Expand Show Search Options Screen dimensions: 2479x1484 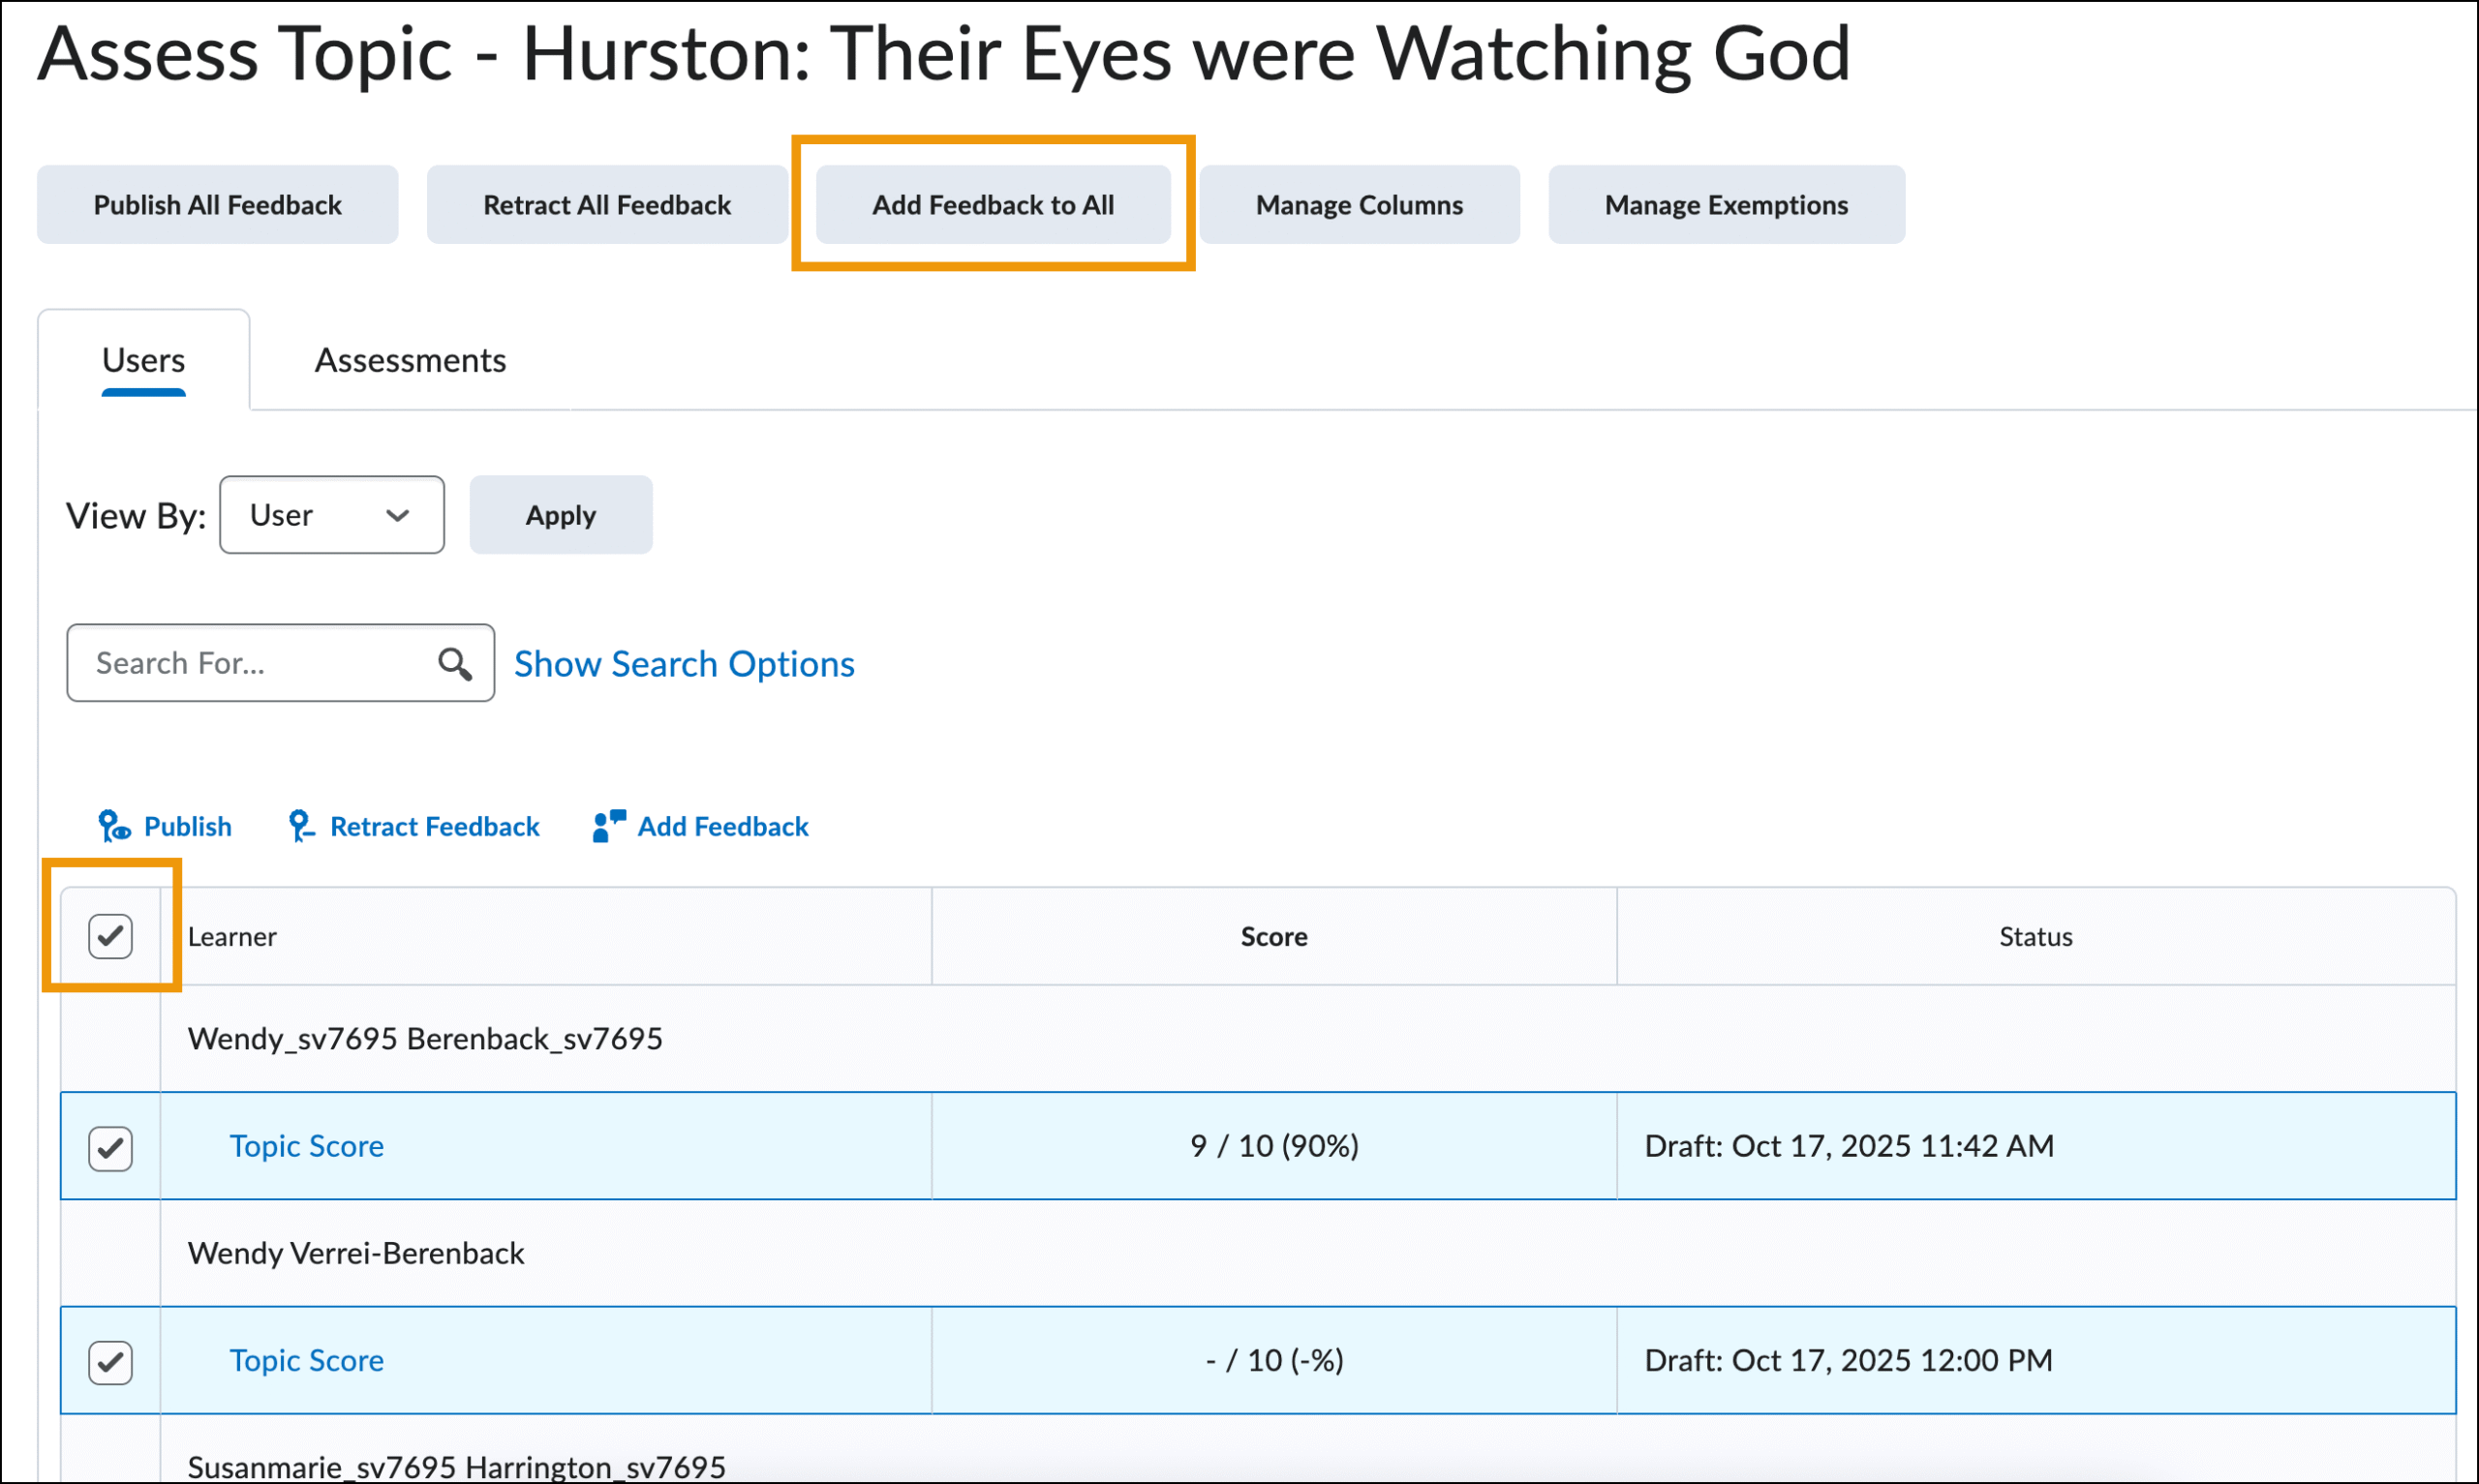tap(684, 664)
